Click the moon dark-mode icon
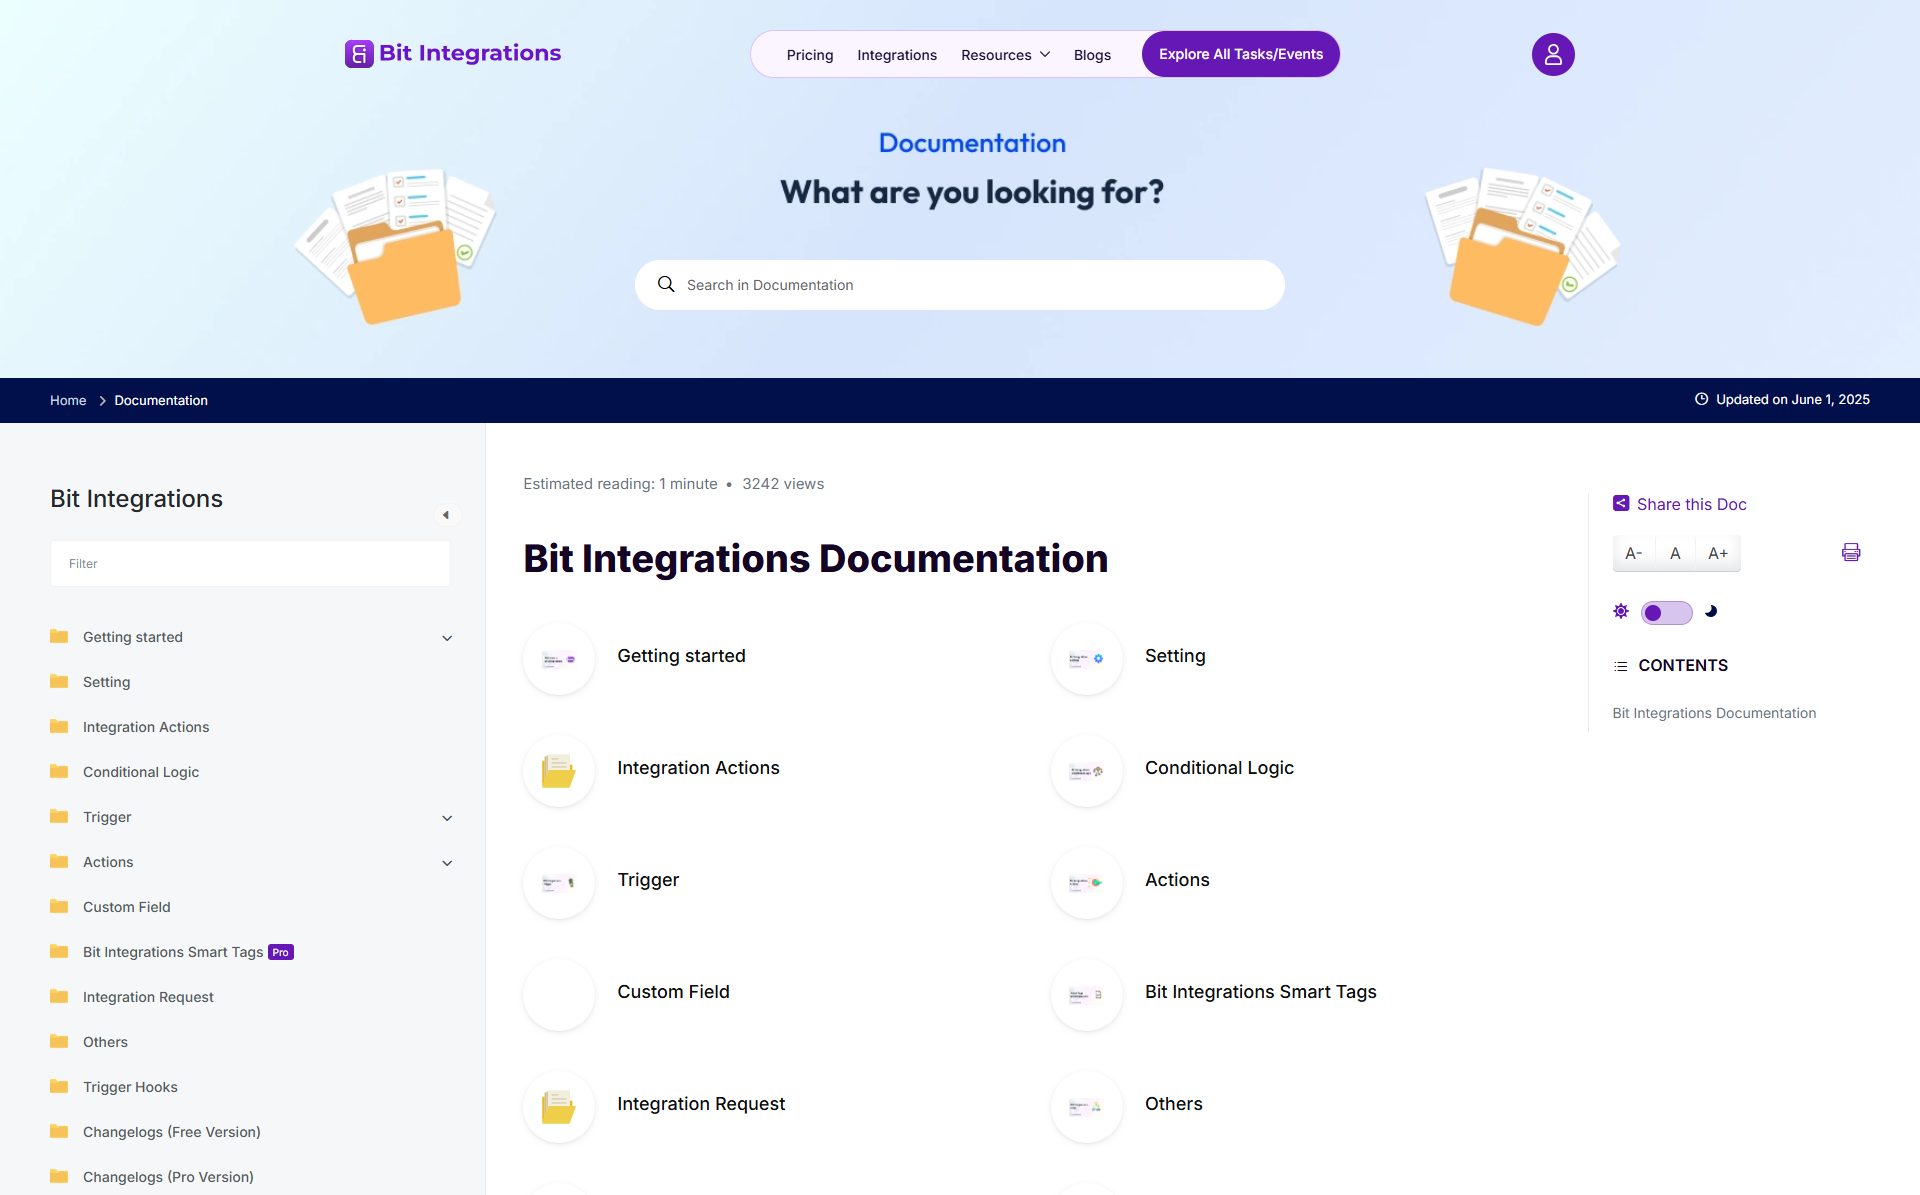Screen dimensions: 1920x1195 [1711, 611]
